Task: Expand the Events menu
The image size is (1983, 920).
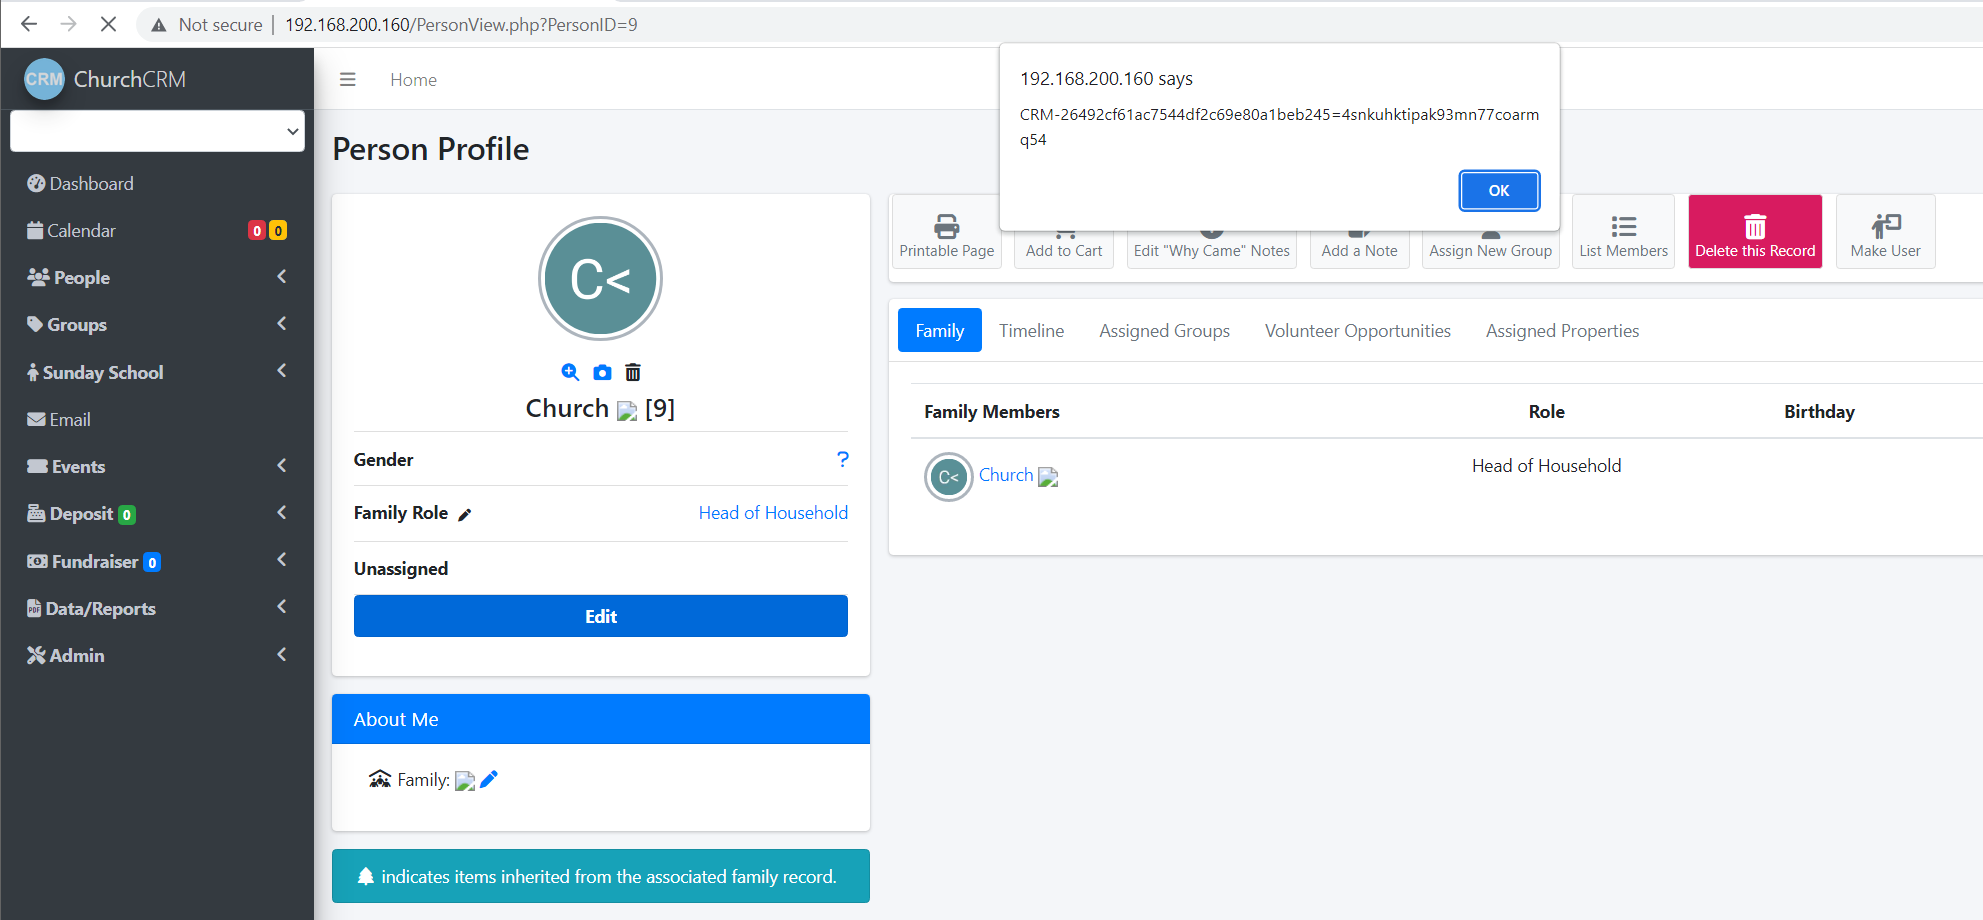Action: tap(157, 467)
